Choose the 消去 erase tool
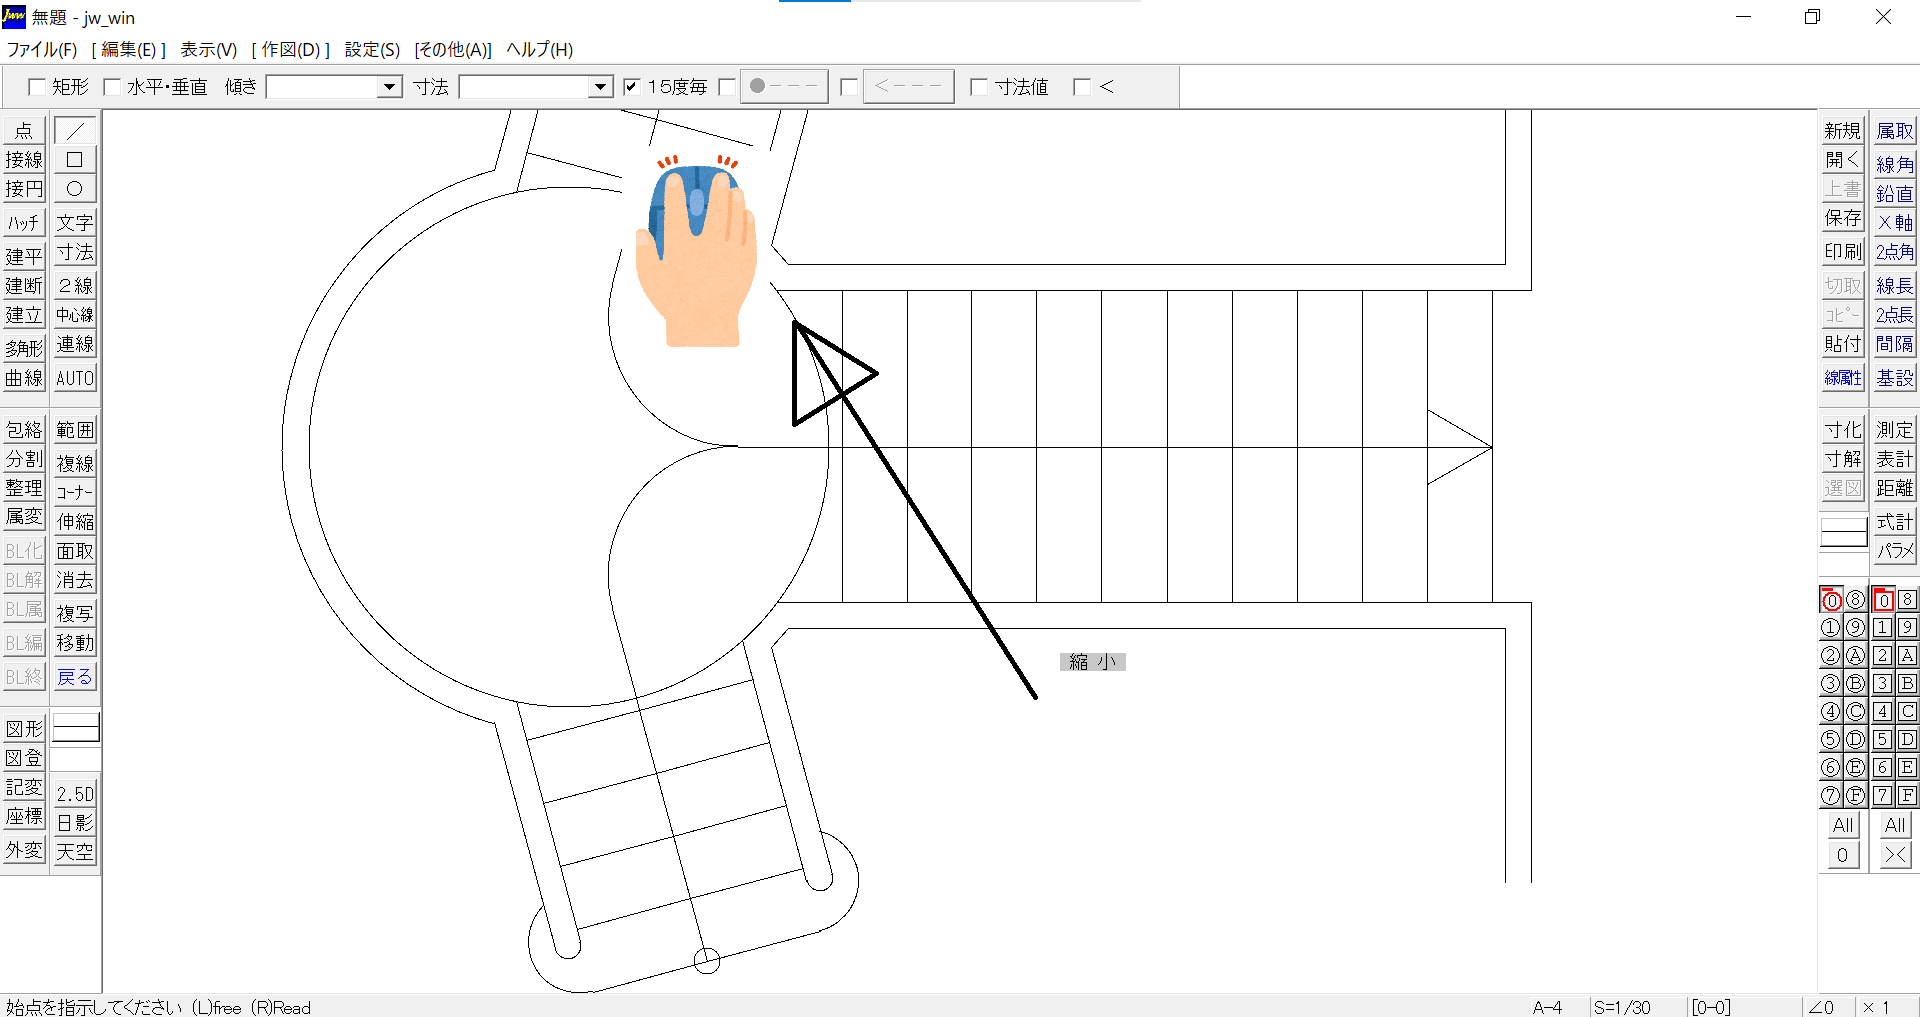This screenshot has height=1017, width=1920. click(x=75, y=580)
